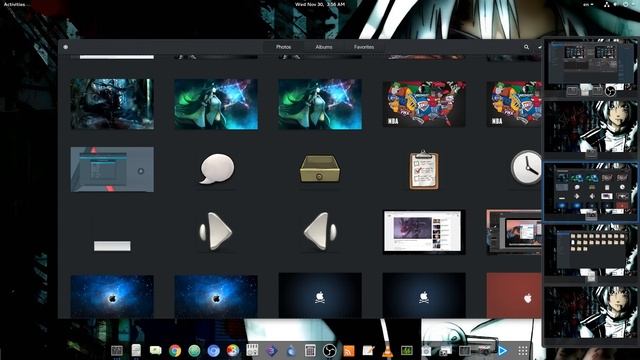Launch OBS Studio from the dash
640x360 pixels.
[329, 351]
